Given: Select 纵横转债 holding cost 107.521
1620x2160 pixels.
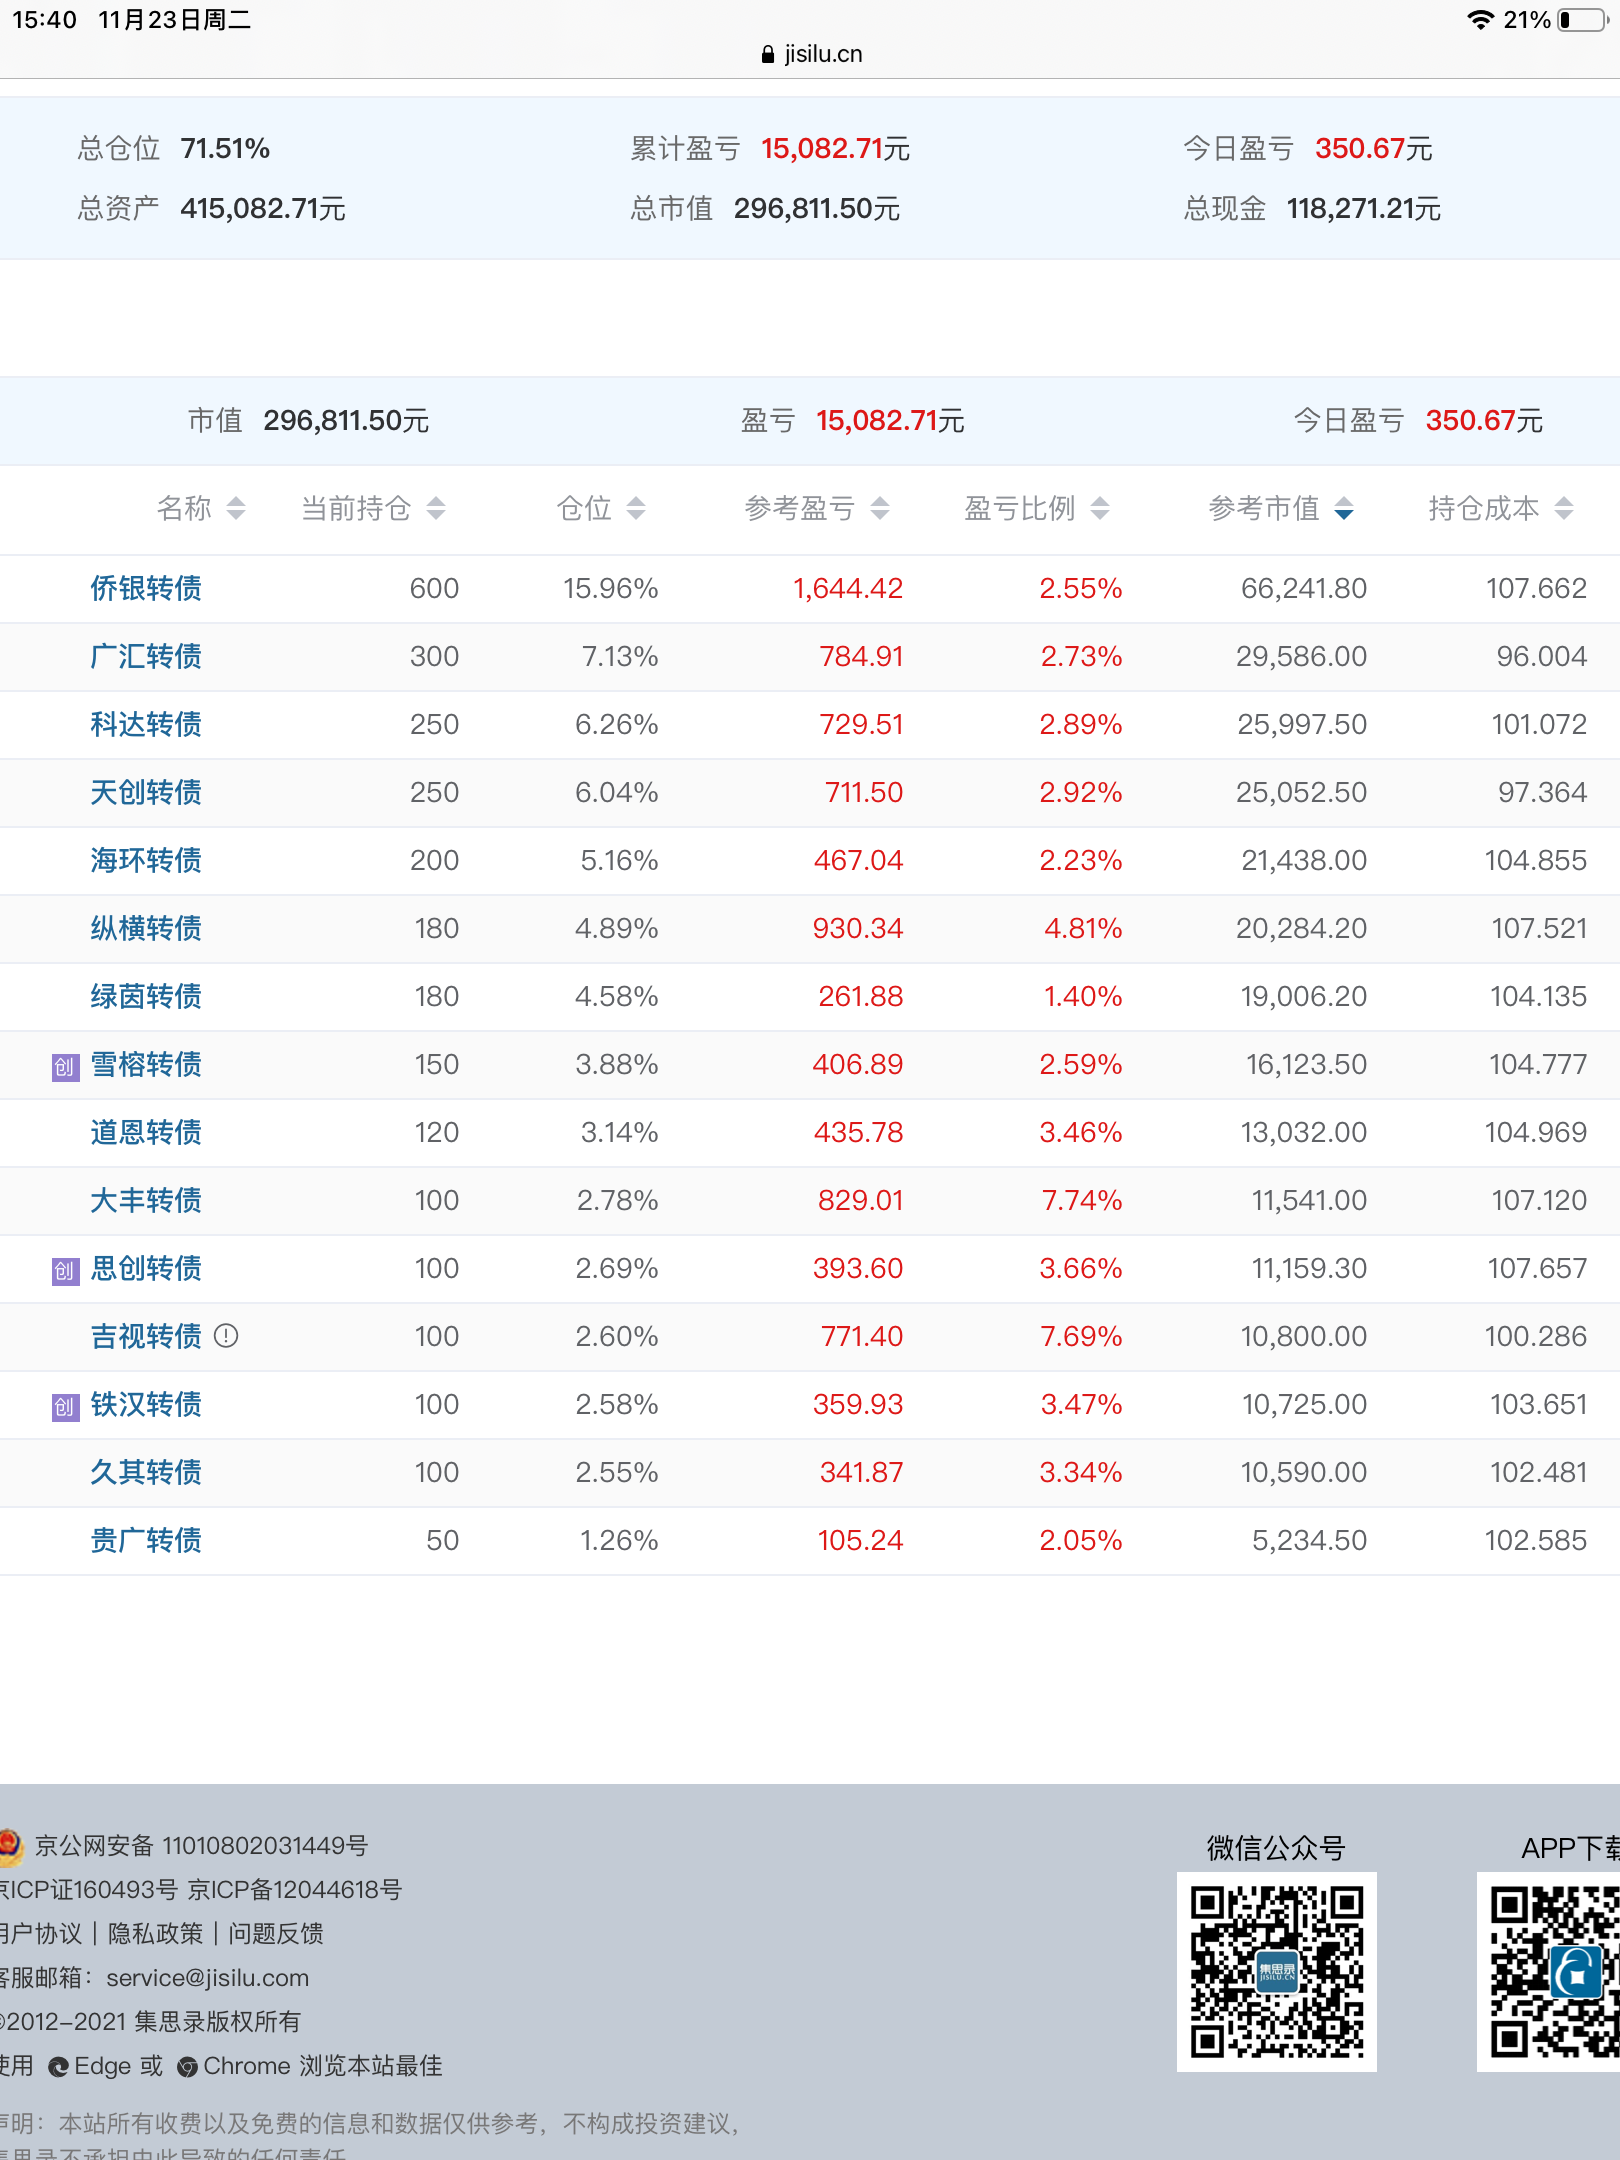Looking at the screenshot, I should 1539,928.
